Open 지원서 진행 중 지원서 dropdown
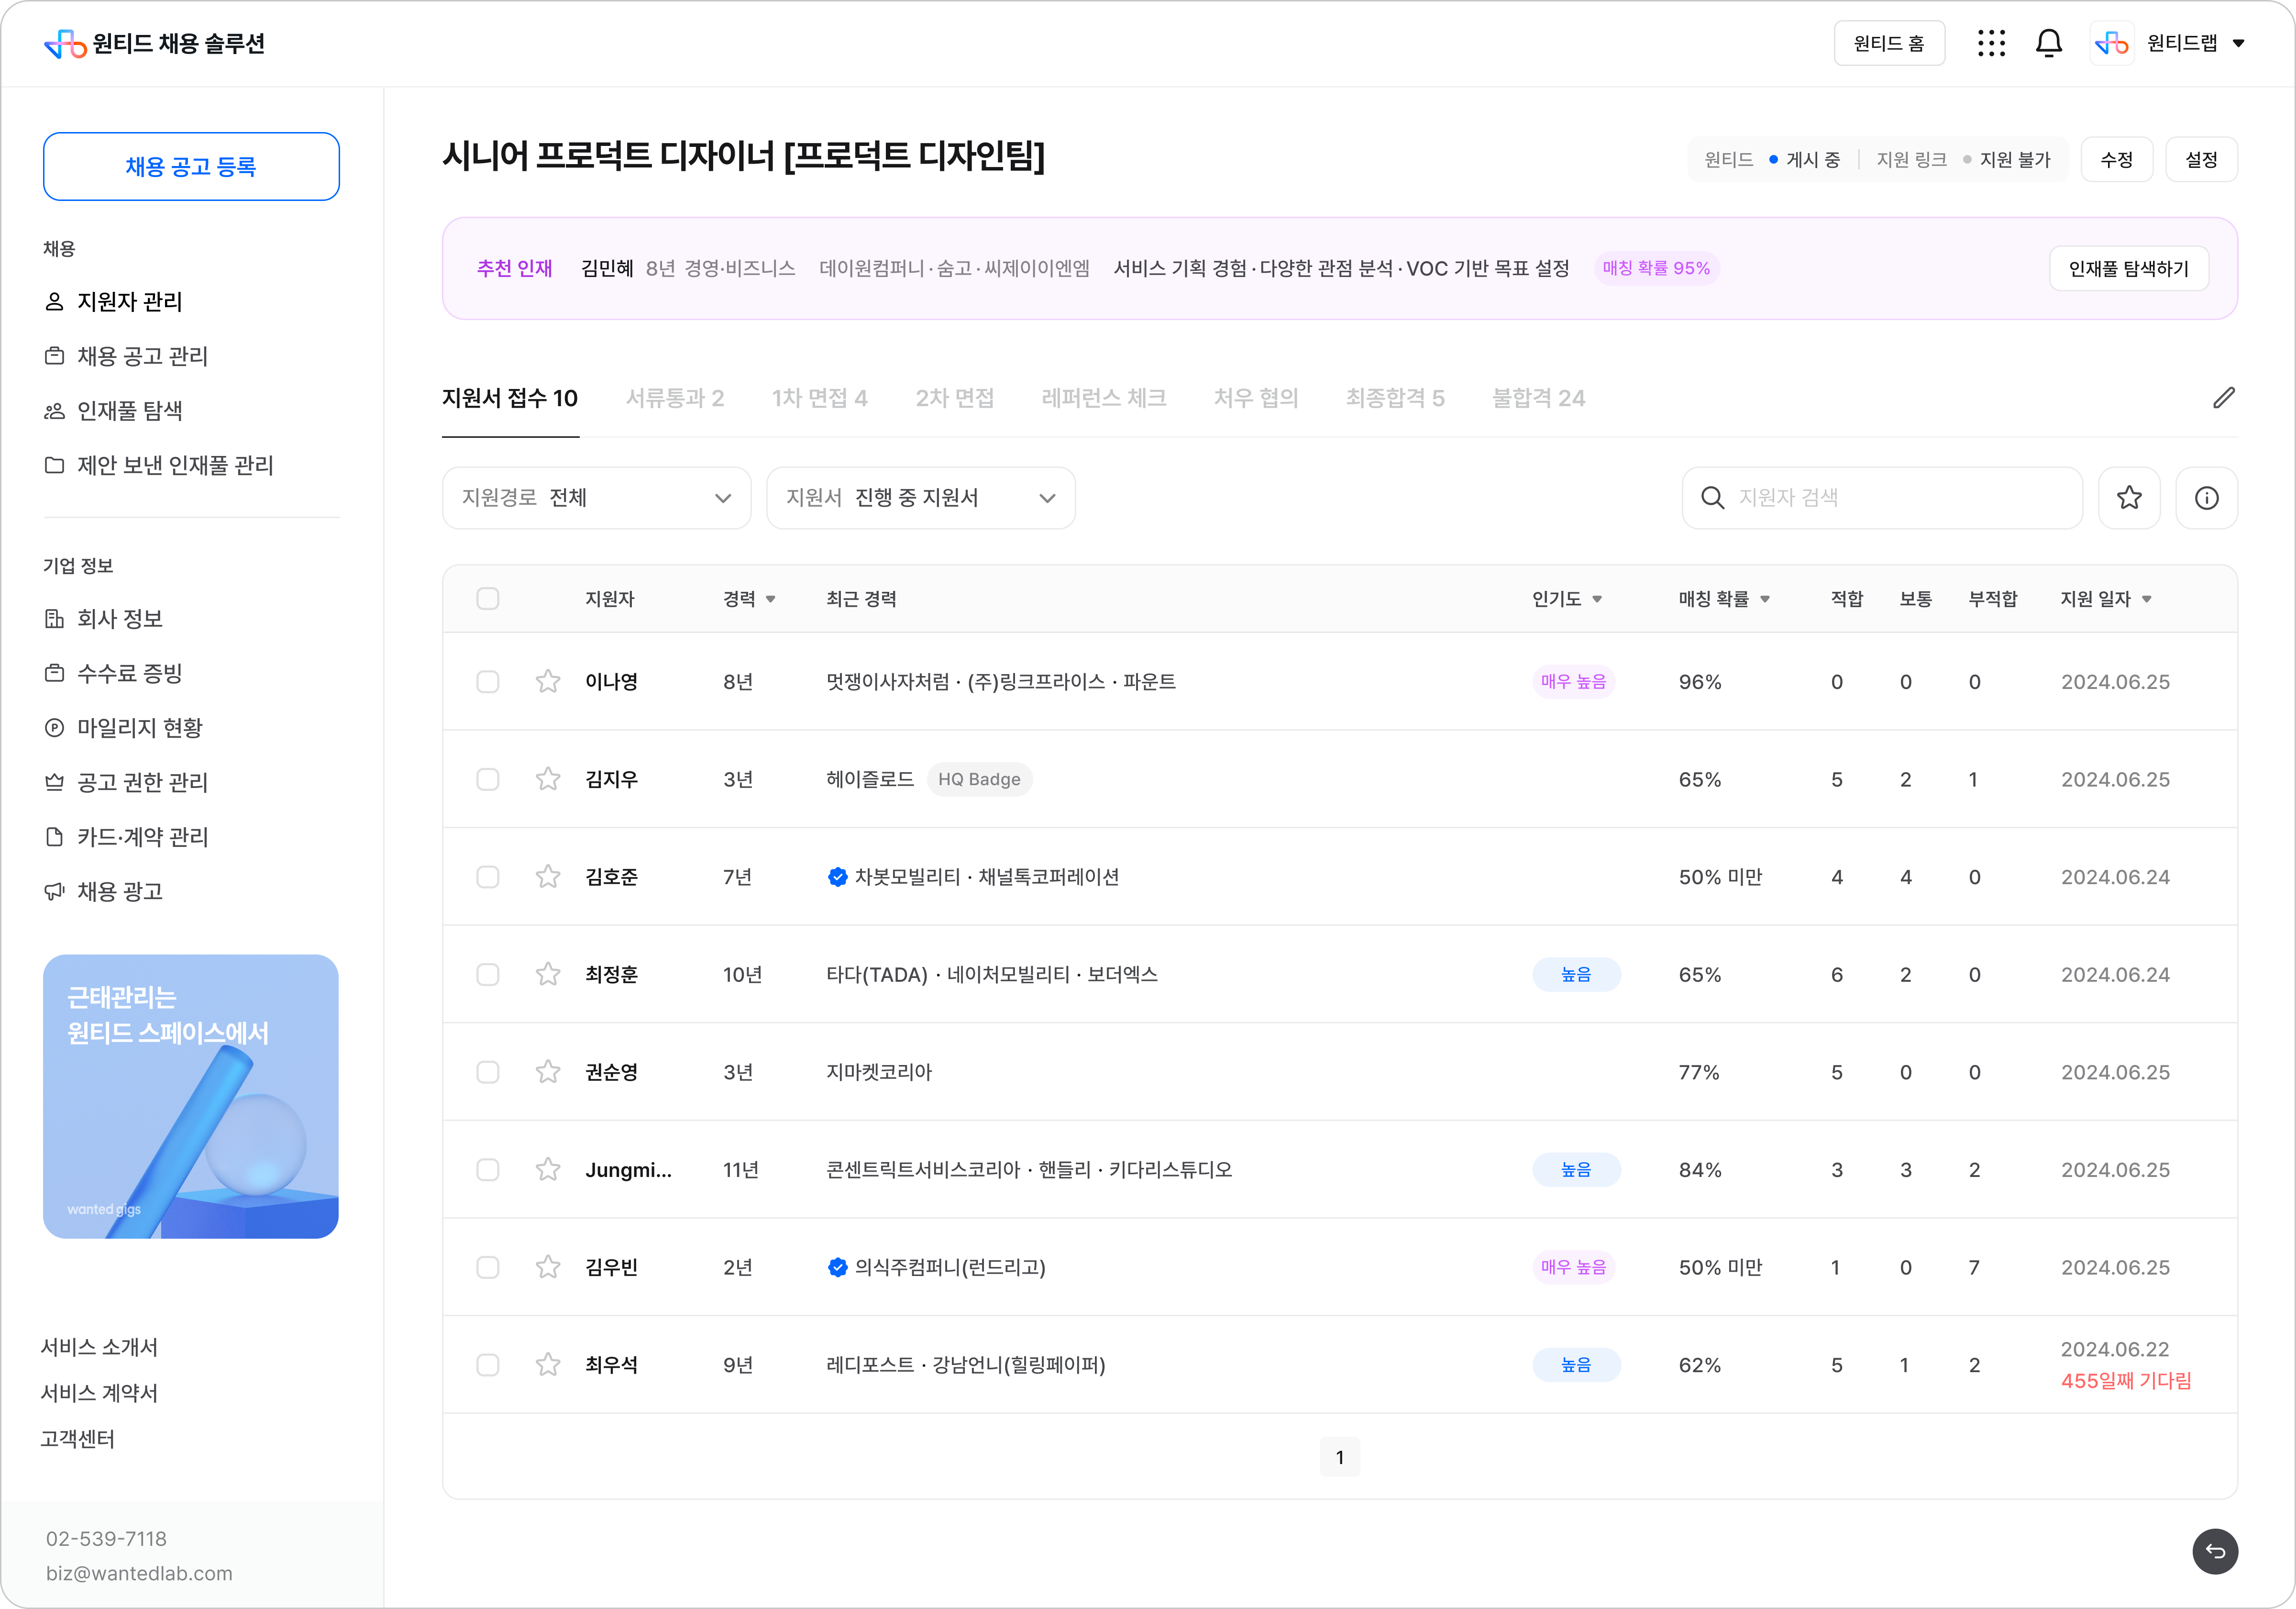 tap(921, 498)
